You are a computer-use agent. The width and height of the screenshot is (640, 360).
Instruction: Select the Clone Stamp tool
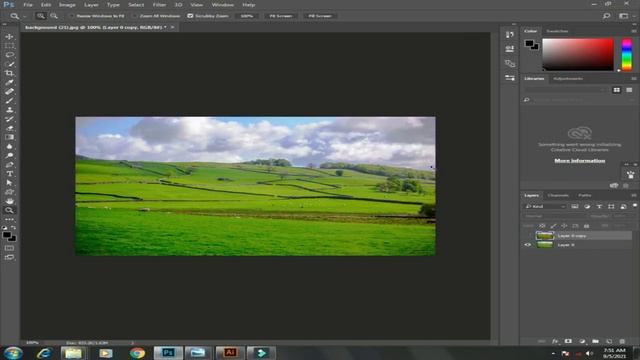click(x=9, y=110)
